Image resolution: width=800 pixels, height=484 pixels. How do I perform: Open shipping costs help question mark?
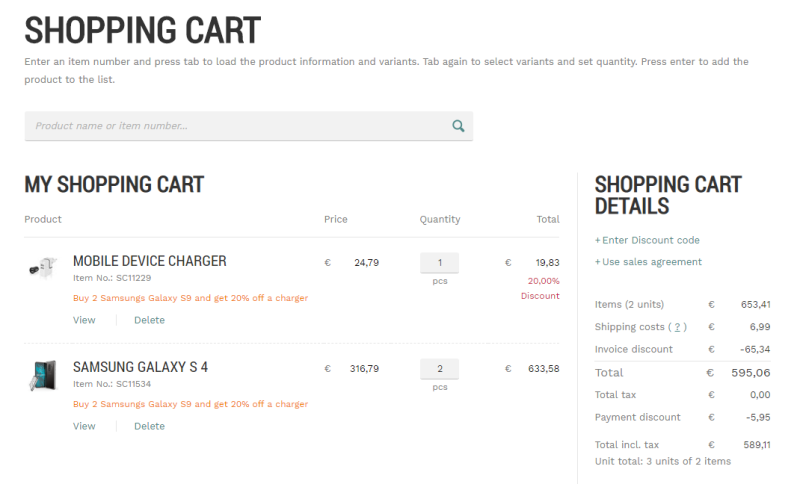tap(677, 327)
